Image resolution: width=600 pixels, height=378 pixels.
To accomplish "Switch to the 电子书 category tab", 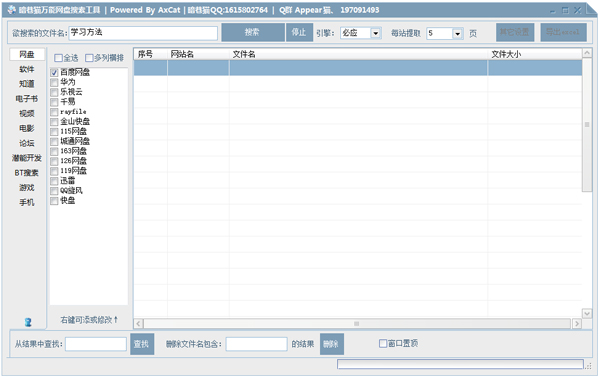I will pyautogui.click(x=27, y=99).
